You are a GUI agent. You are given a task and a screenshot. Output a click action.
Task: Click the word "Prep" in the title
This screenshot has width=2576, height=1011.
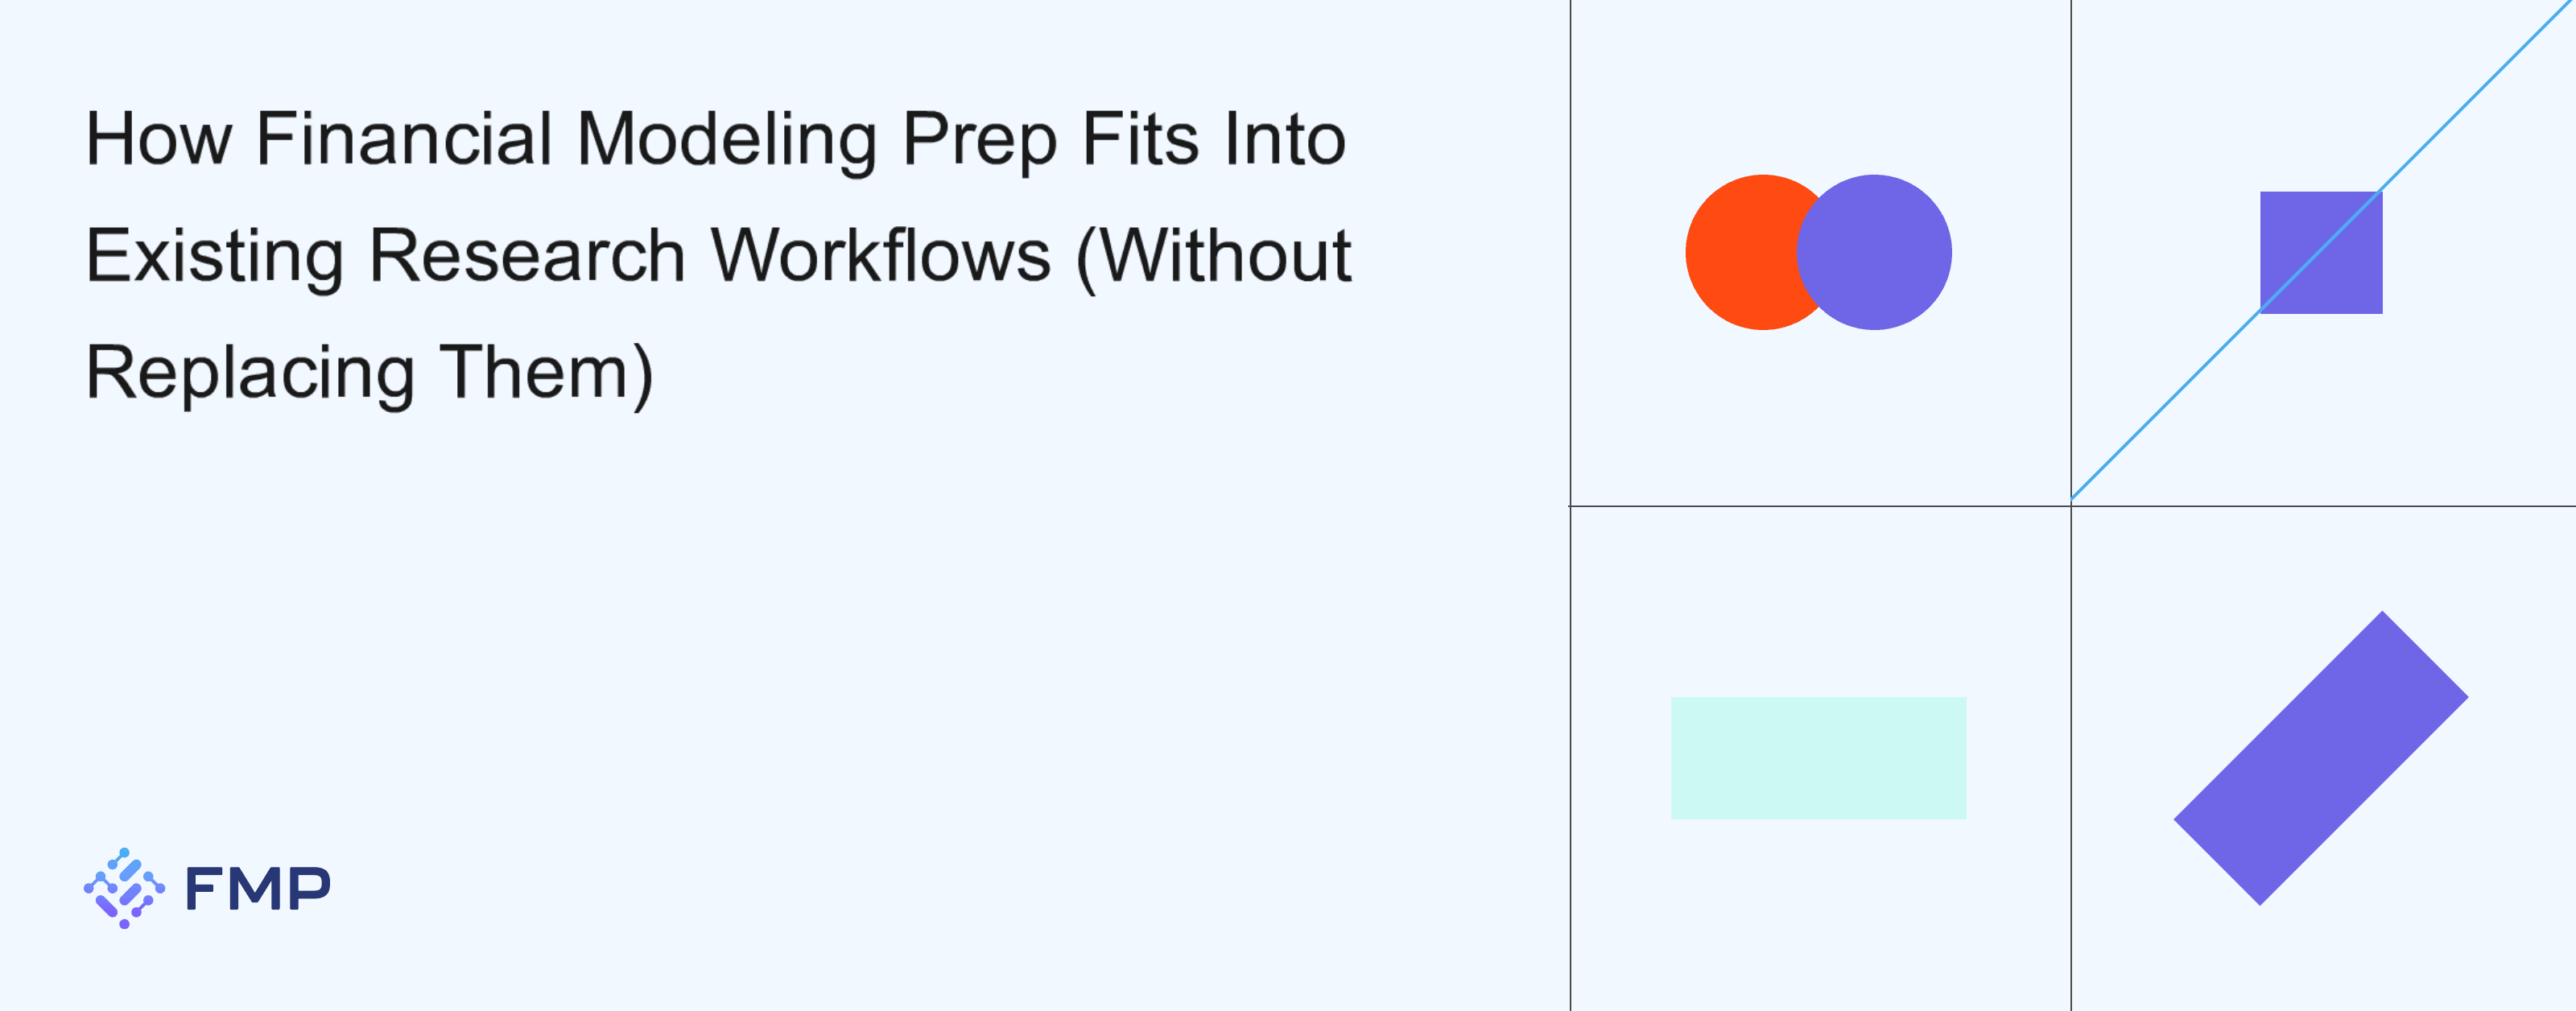[x=979, y=139]
